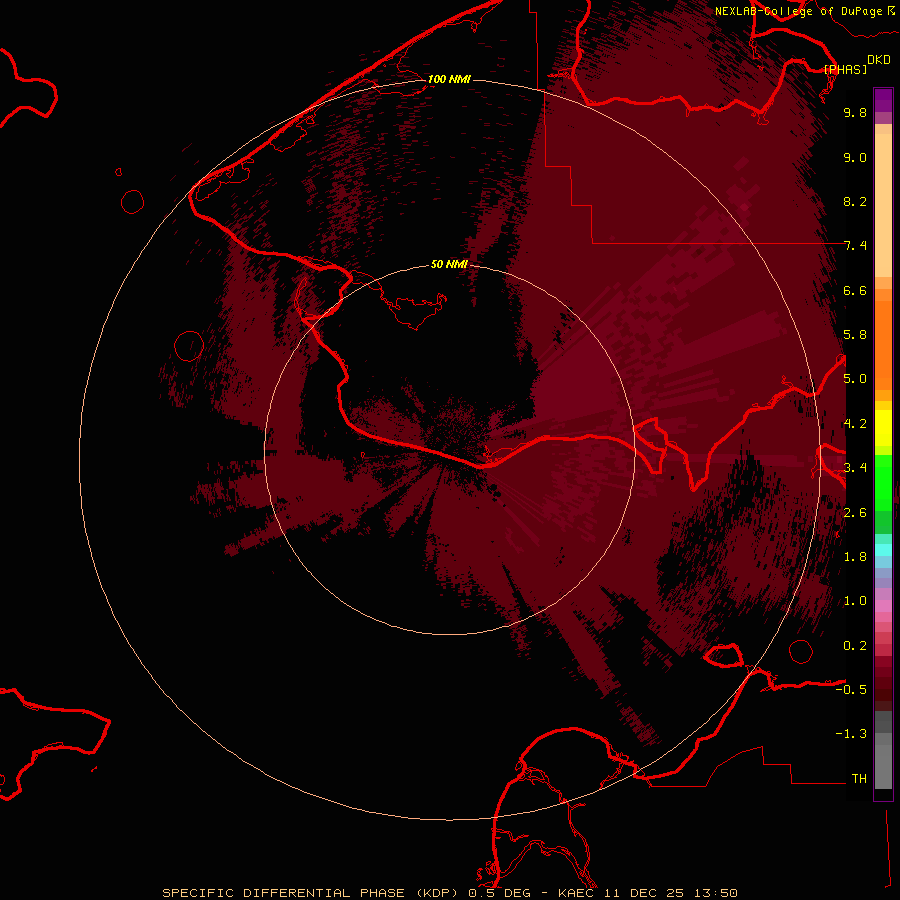Viewport: 900px width, 900px height.
Task: Click the gray bottom segment of color bar
Action: 883,766
